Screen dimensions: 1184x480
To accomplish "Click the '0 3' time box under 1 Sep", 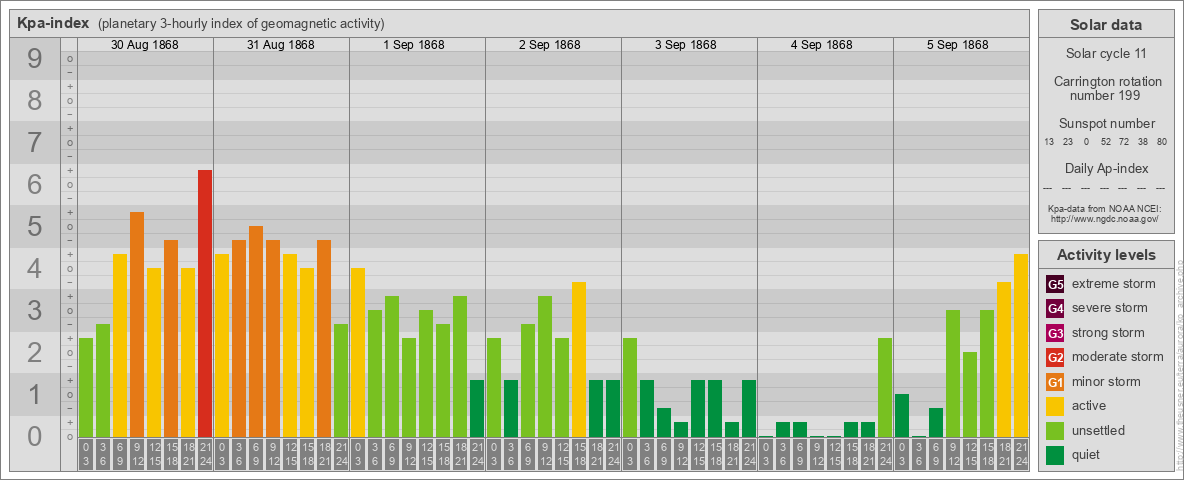I will click(358, 455).
